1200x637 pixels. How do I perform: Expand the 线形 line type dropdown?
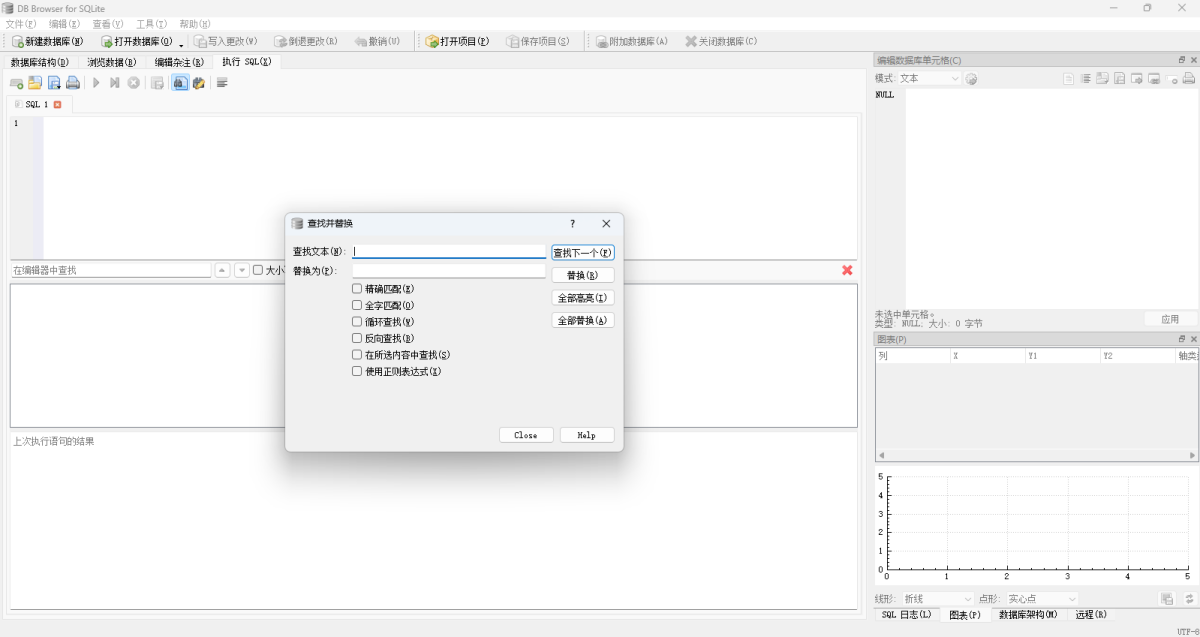coord(937,598)
